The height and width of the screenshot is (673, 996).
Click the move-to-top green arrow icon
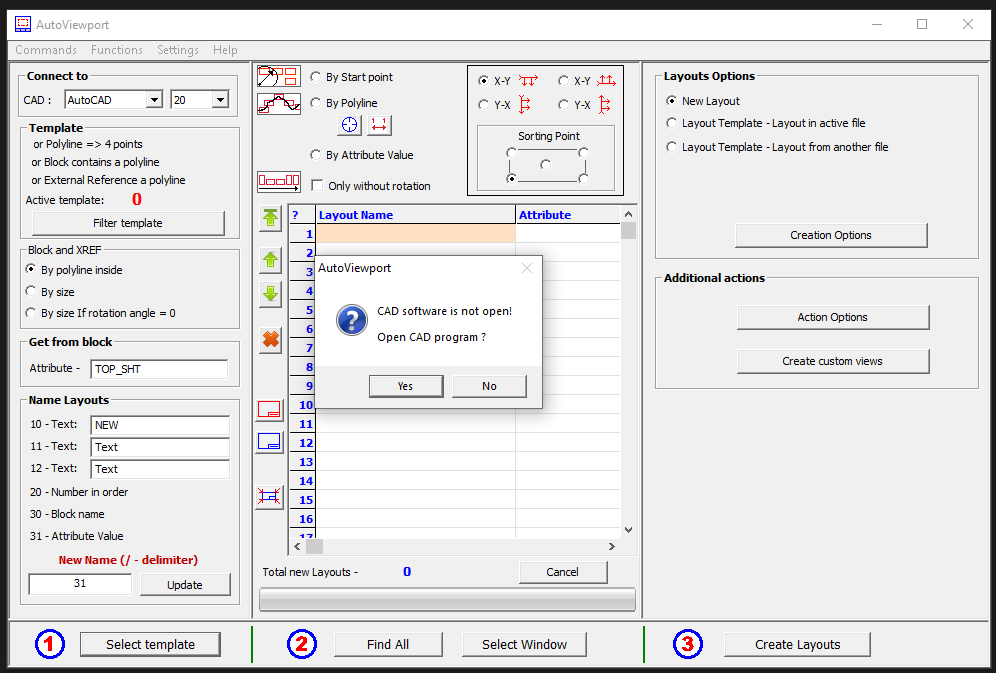click(x=270, y=218)
